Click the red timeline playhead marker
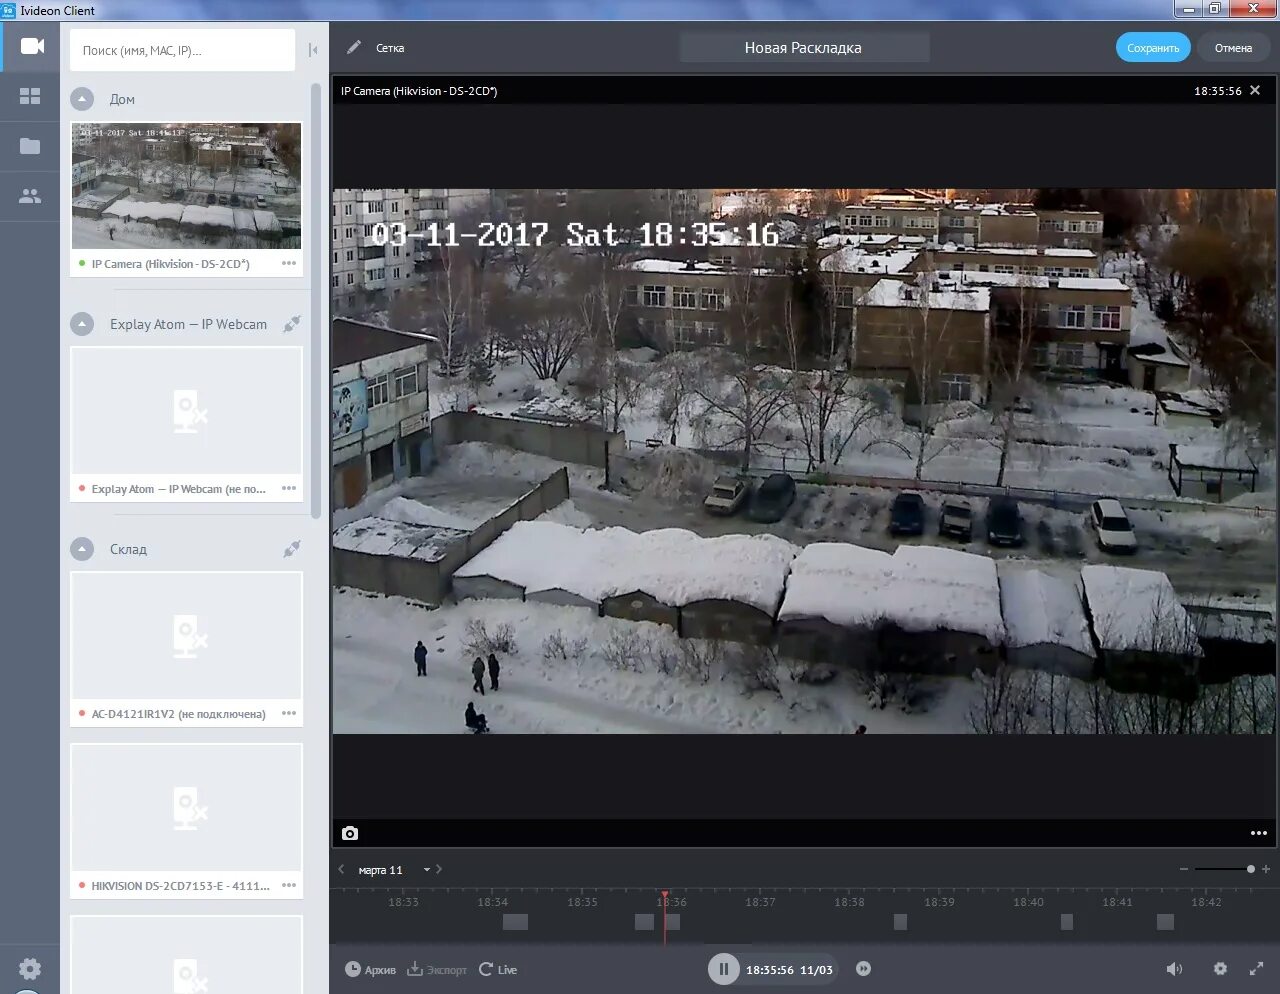The image size is (1280, 994). click(664, 916)
